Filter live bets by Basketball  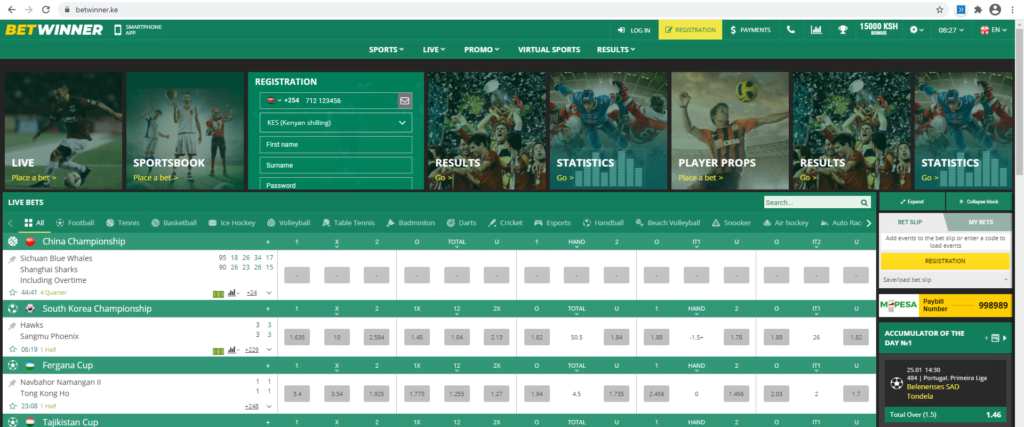click(x=174, y=223)
